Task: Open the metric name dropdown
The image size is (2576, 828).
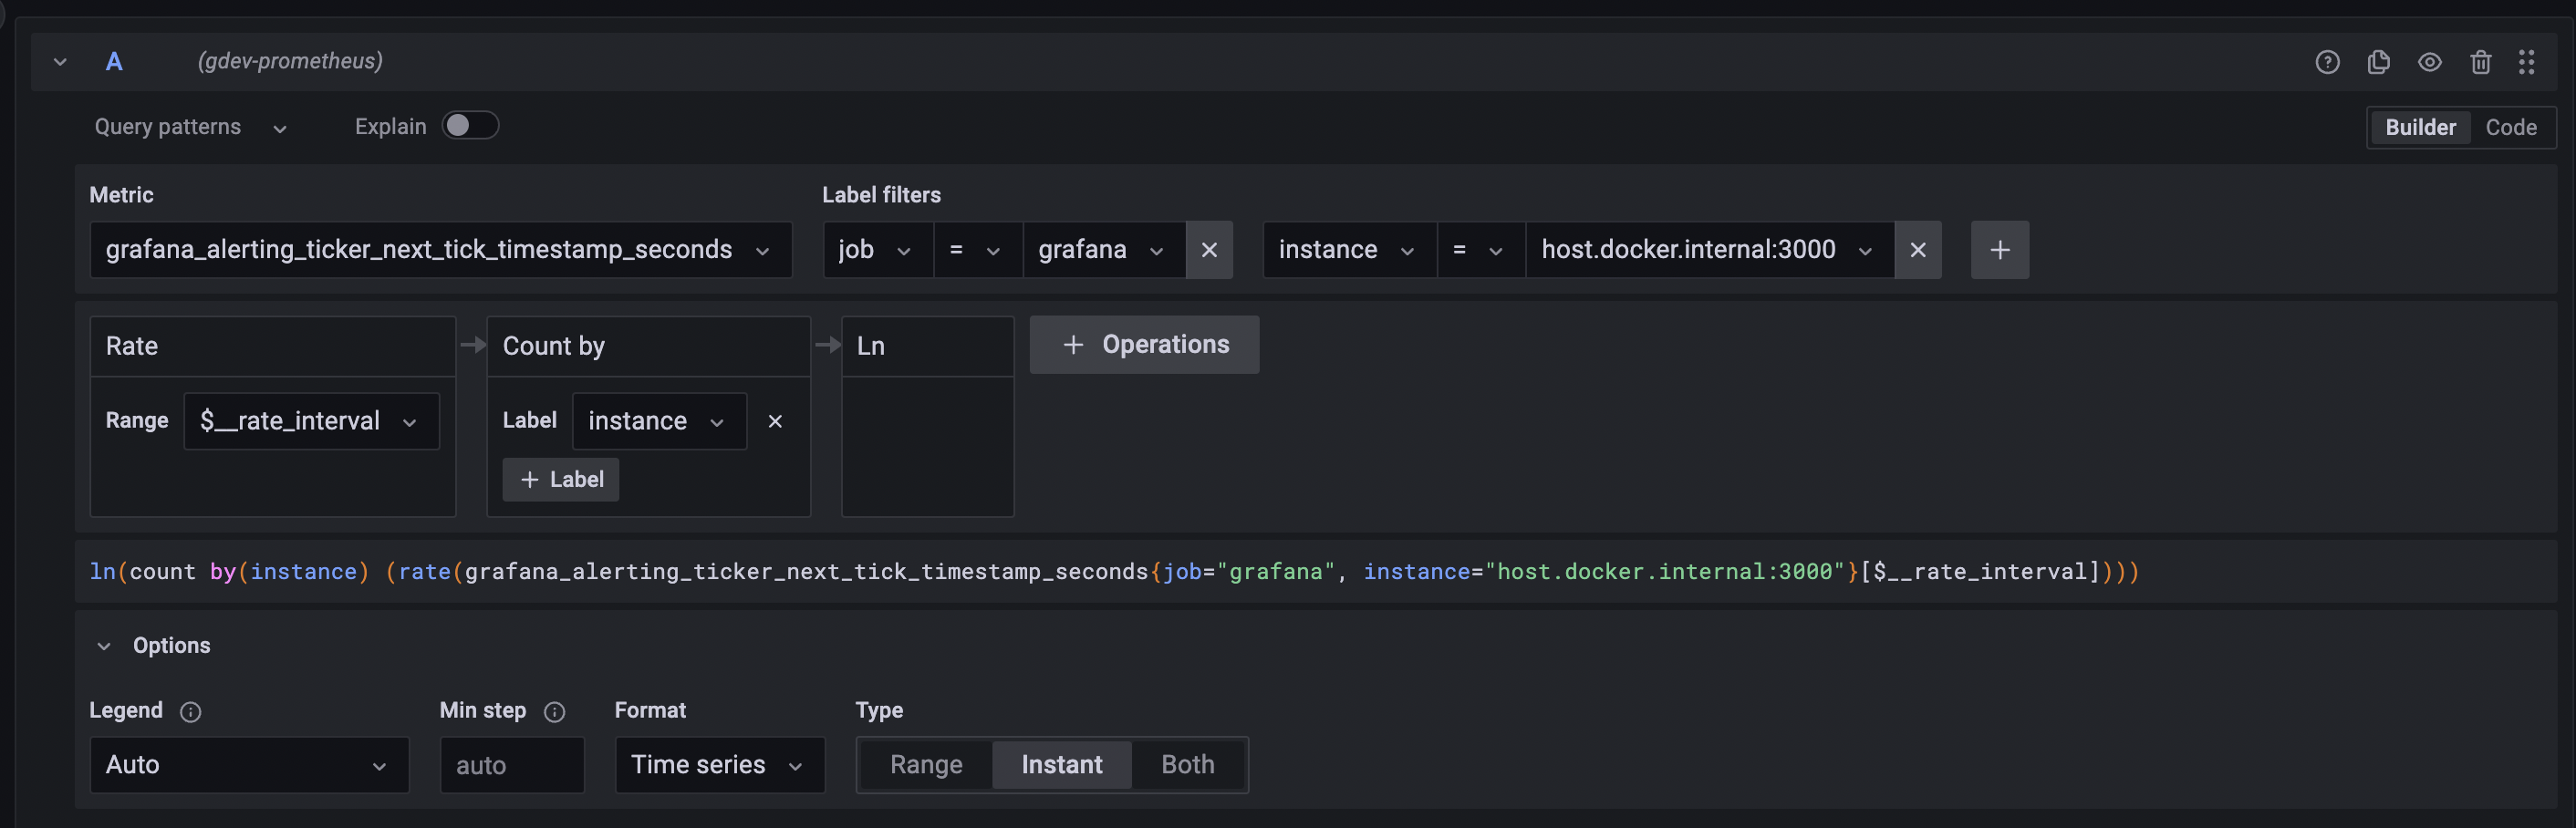Action: [x=763, y=250]
